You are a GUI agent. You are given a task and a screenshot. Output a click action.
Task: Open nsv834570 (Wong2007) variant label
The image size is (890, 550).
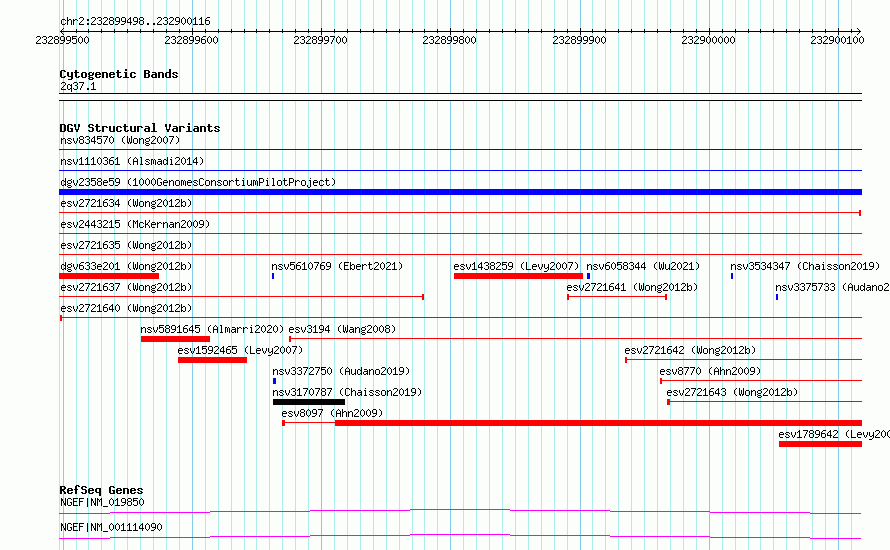coord(120,140)
